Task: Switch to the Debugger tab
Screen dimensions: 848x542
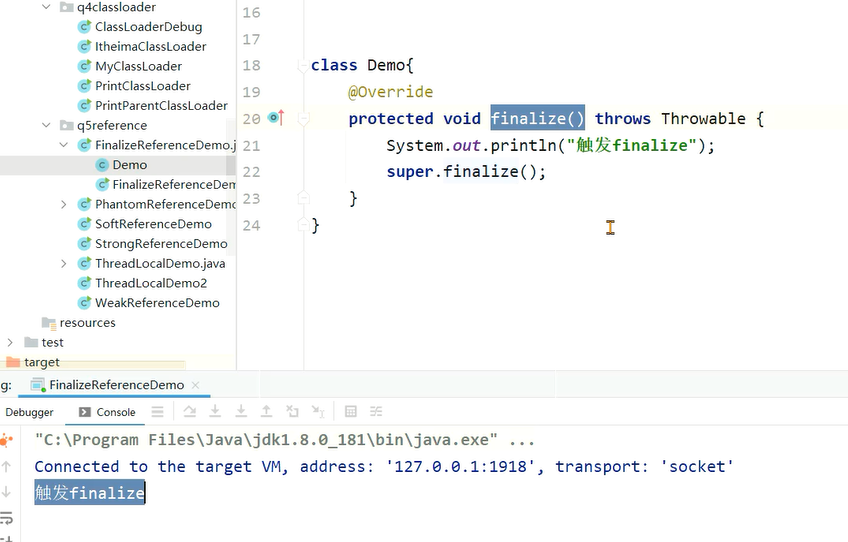Action: coord(30,412)
